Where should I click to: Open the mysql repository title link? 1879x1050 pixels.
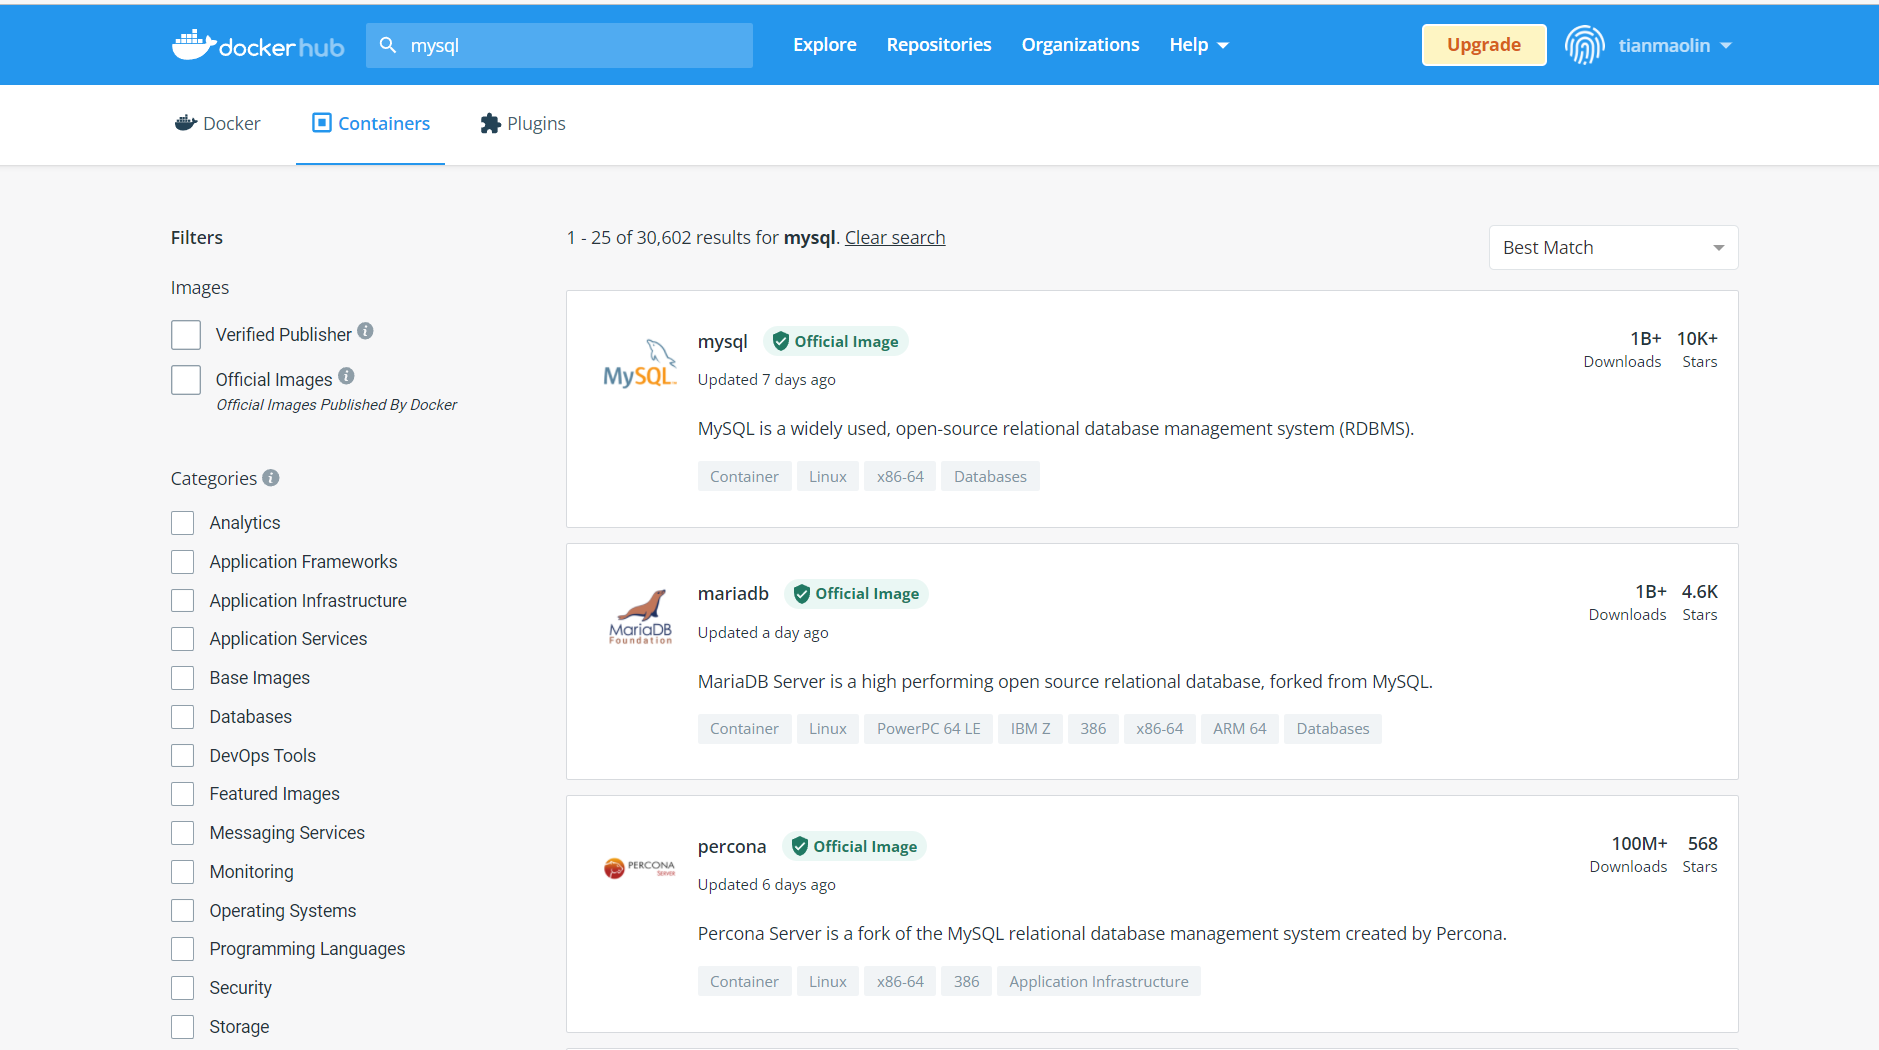click(722, 341)
